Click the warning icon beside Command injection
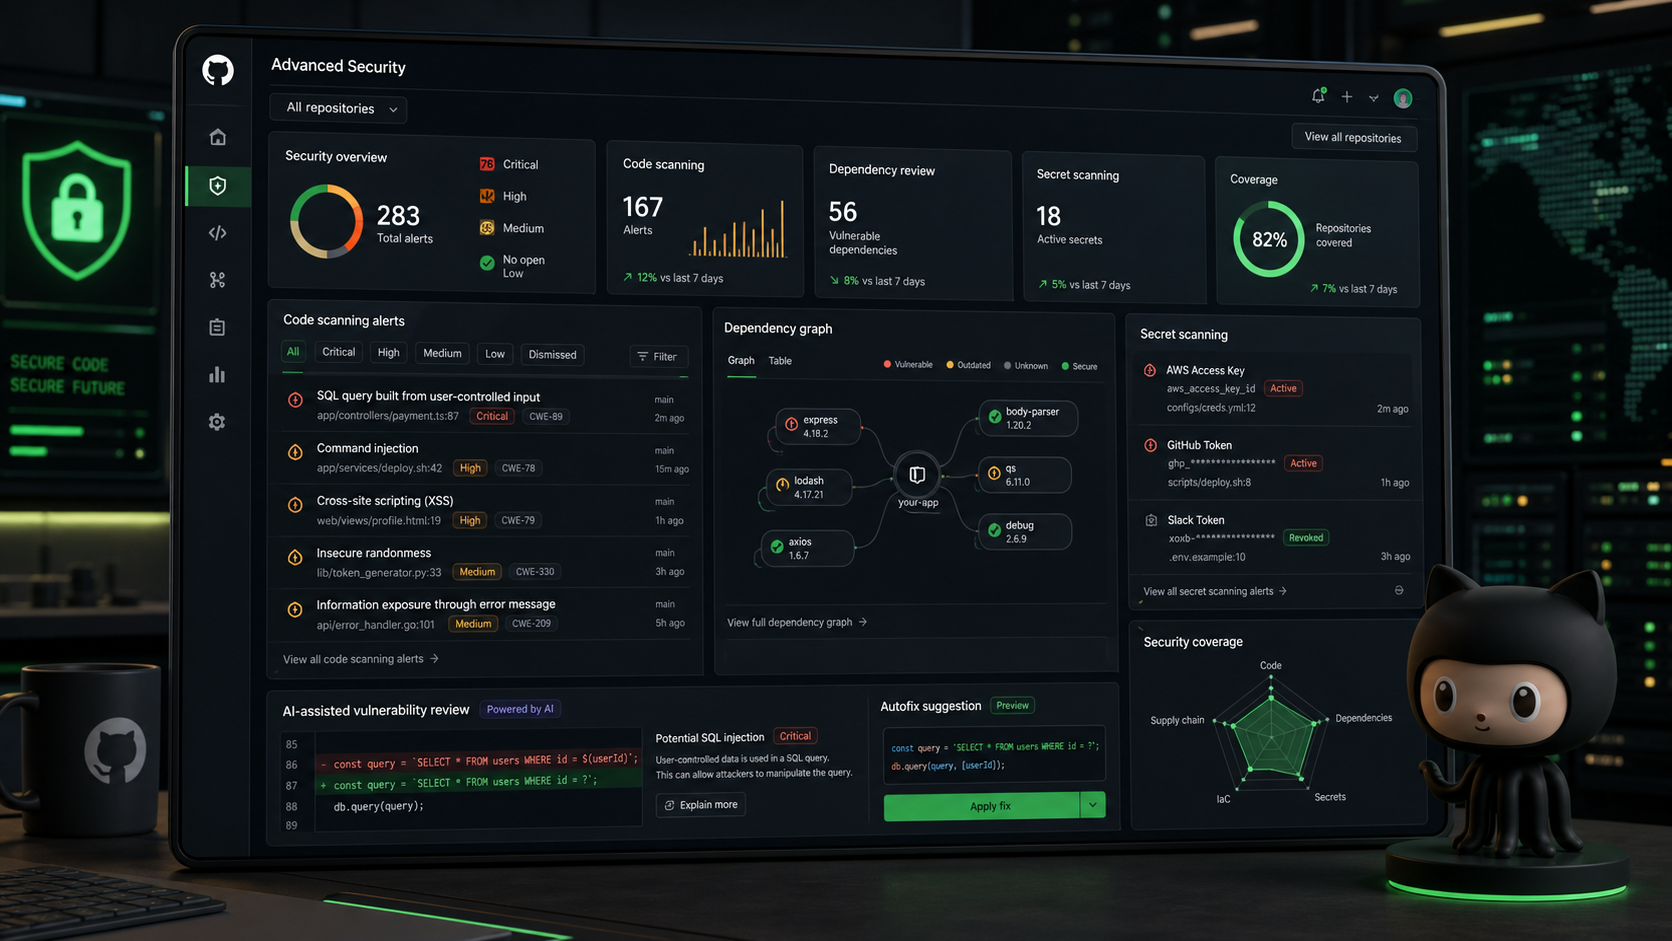The width and height of the screenshot is (1672, 941). (295, 452)
